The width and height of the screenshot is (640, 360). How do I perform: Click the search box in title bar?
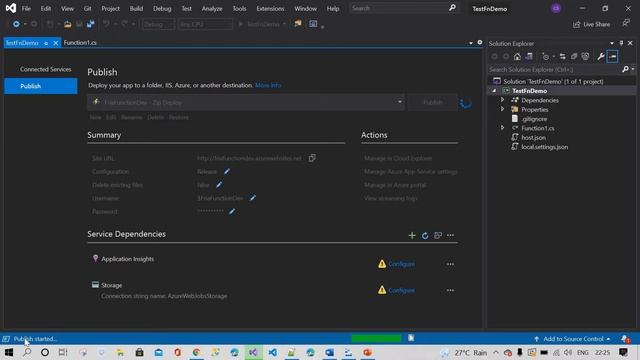pos(403,8)
